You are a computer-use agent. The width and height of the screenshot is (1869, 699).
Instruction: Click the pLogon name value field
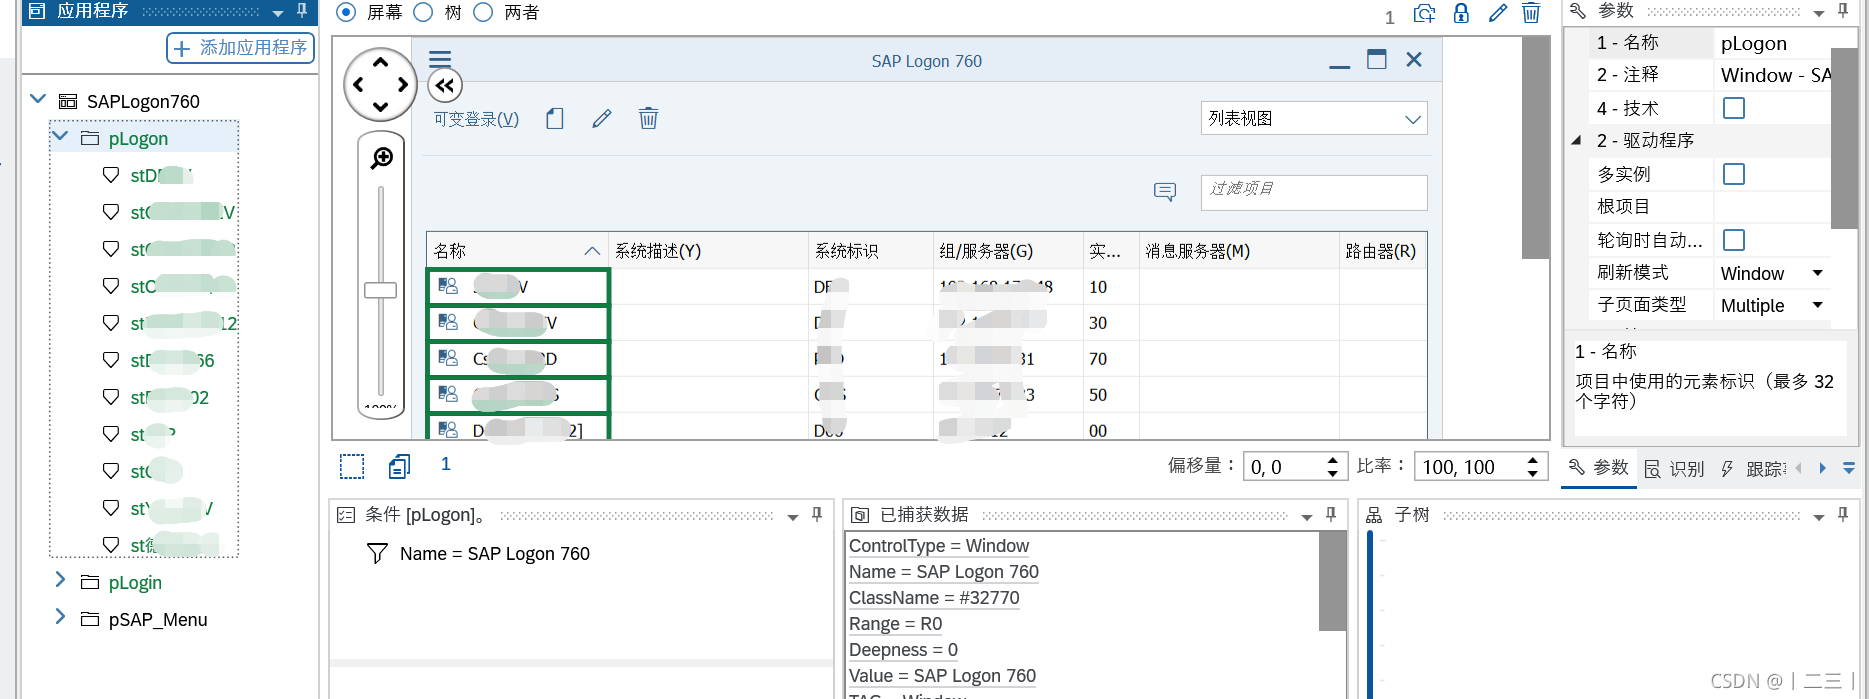[1772, 43]
